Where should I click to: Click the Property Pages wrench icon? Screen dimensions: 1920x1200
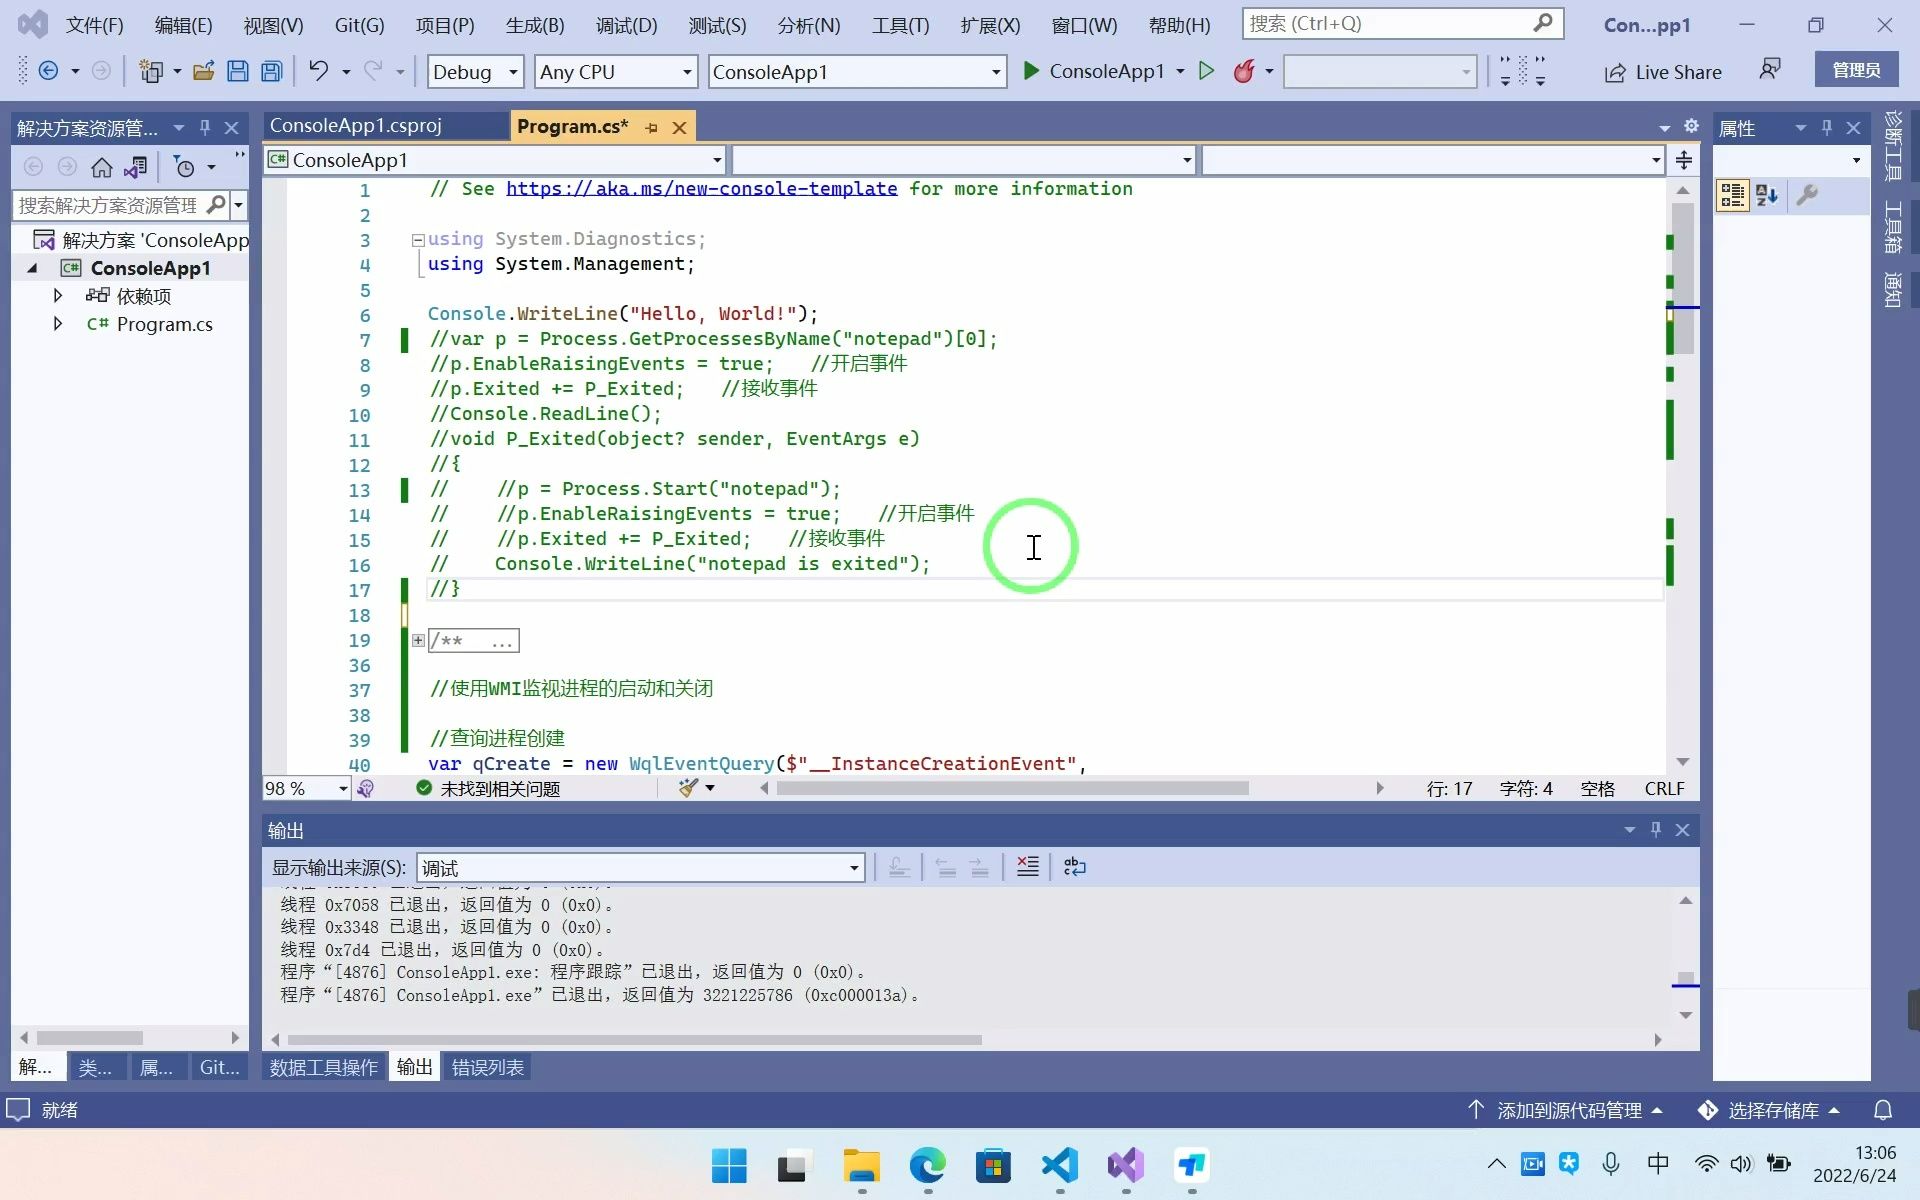(x=1807, y=195)
